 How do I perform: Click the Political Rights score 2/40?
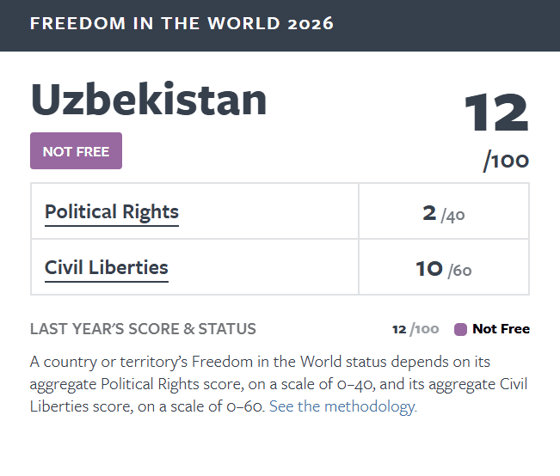click(444, 214)
